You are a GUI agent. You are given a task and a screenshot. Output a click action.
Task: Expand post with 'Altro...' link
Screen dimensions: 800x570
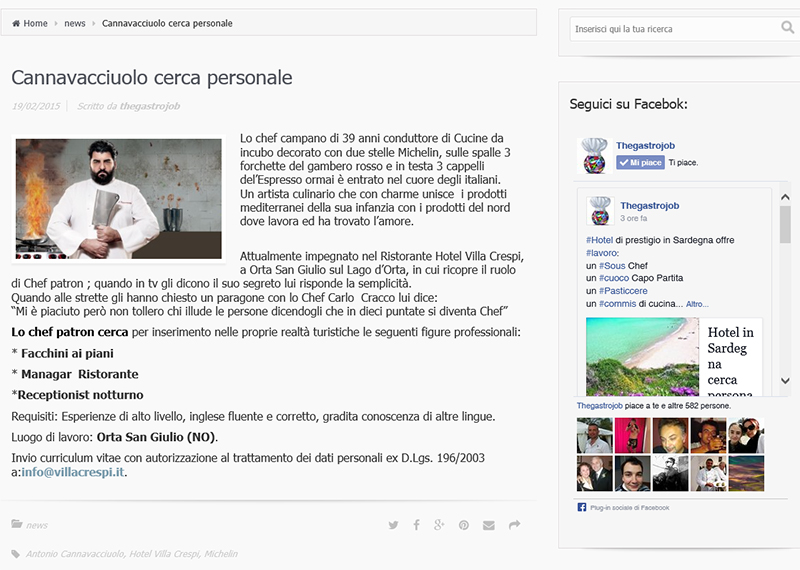pyautogui.click(x=697, y=304)
